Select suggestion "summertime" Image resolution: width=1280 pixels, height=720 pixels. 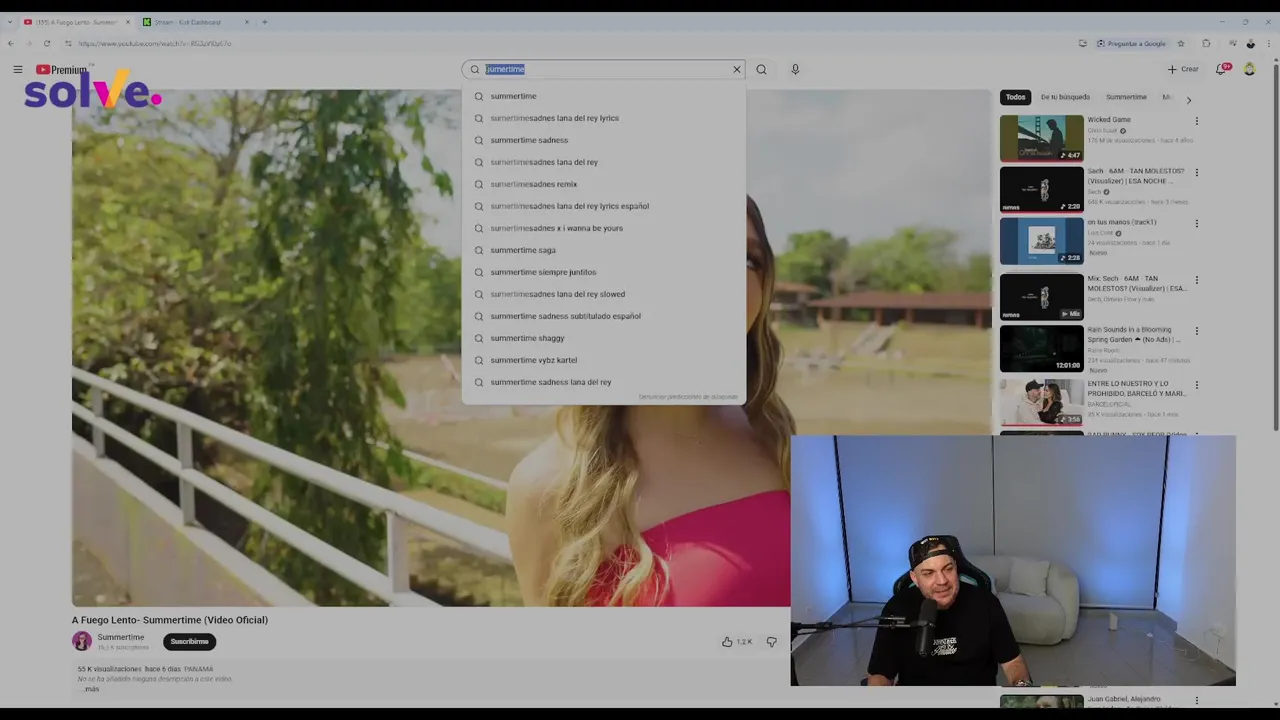coord(603,96)
